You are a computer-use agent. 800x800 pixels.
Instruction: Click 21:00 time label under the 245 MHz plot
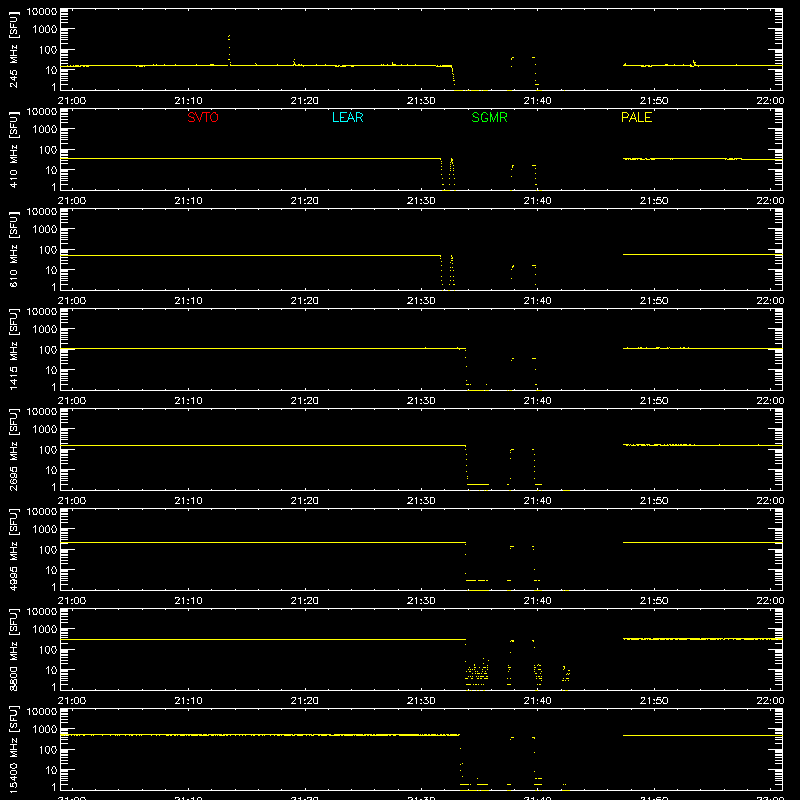71,101
